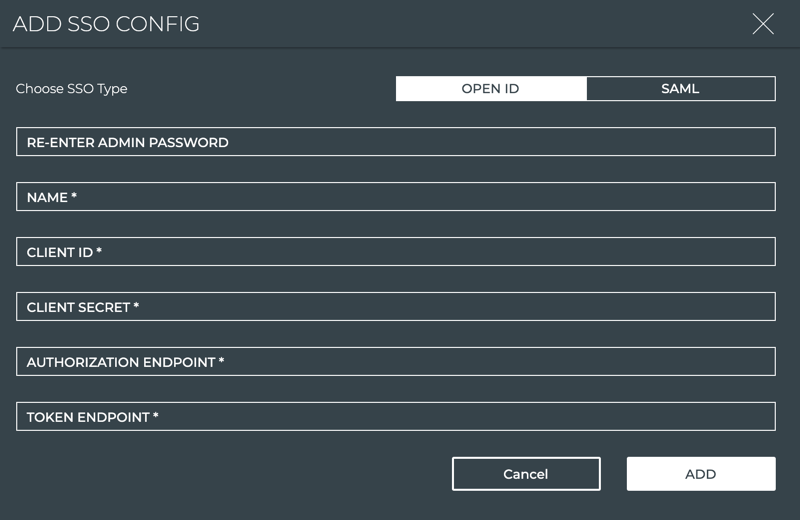800x520 pixels.
Task: Click the asterisk next to CLIENT ID
Action: (x=99, y=252)
